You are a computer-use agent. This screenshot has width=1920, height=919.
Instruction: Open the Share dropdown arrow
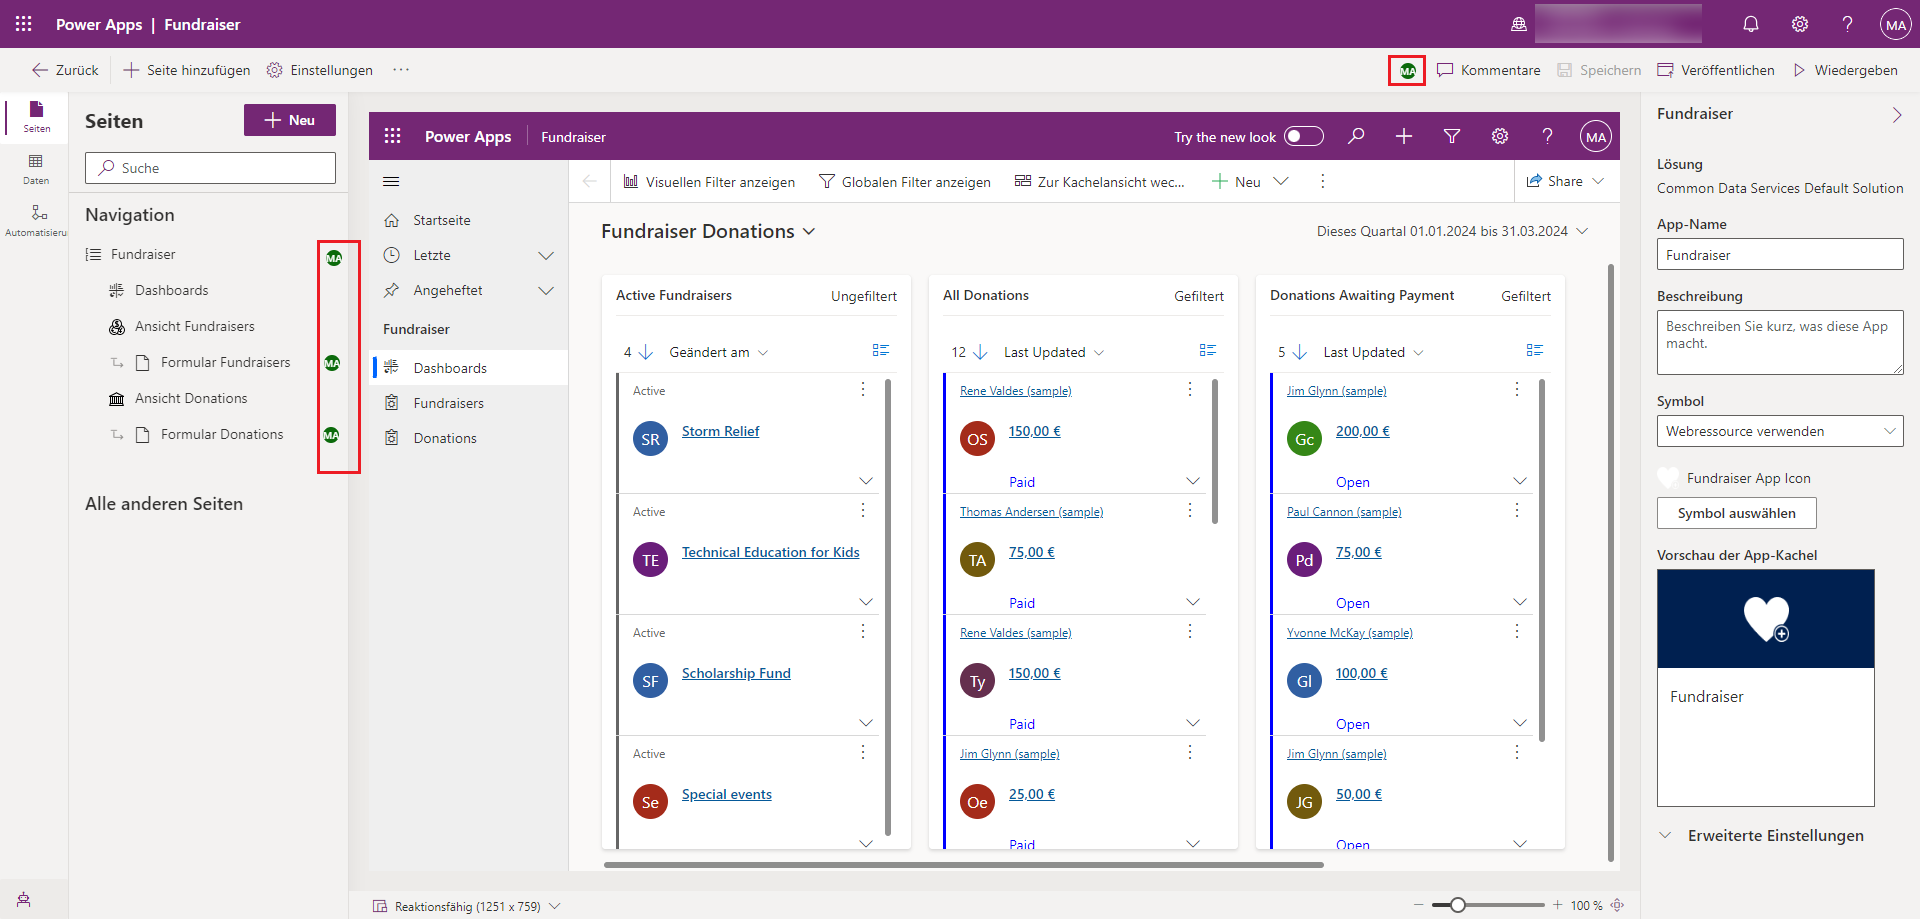pos(1598,181)
